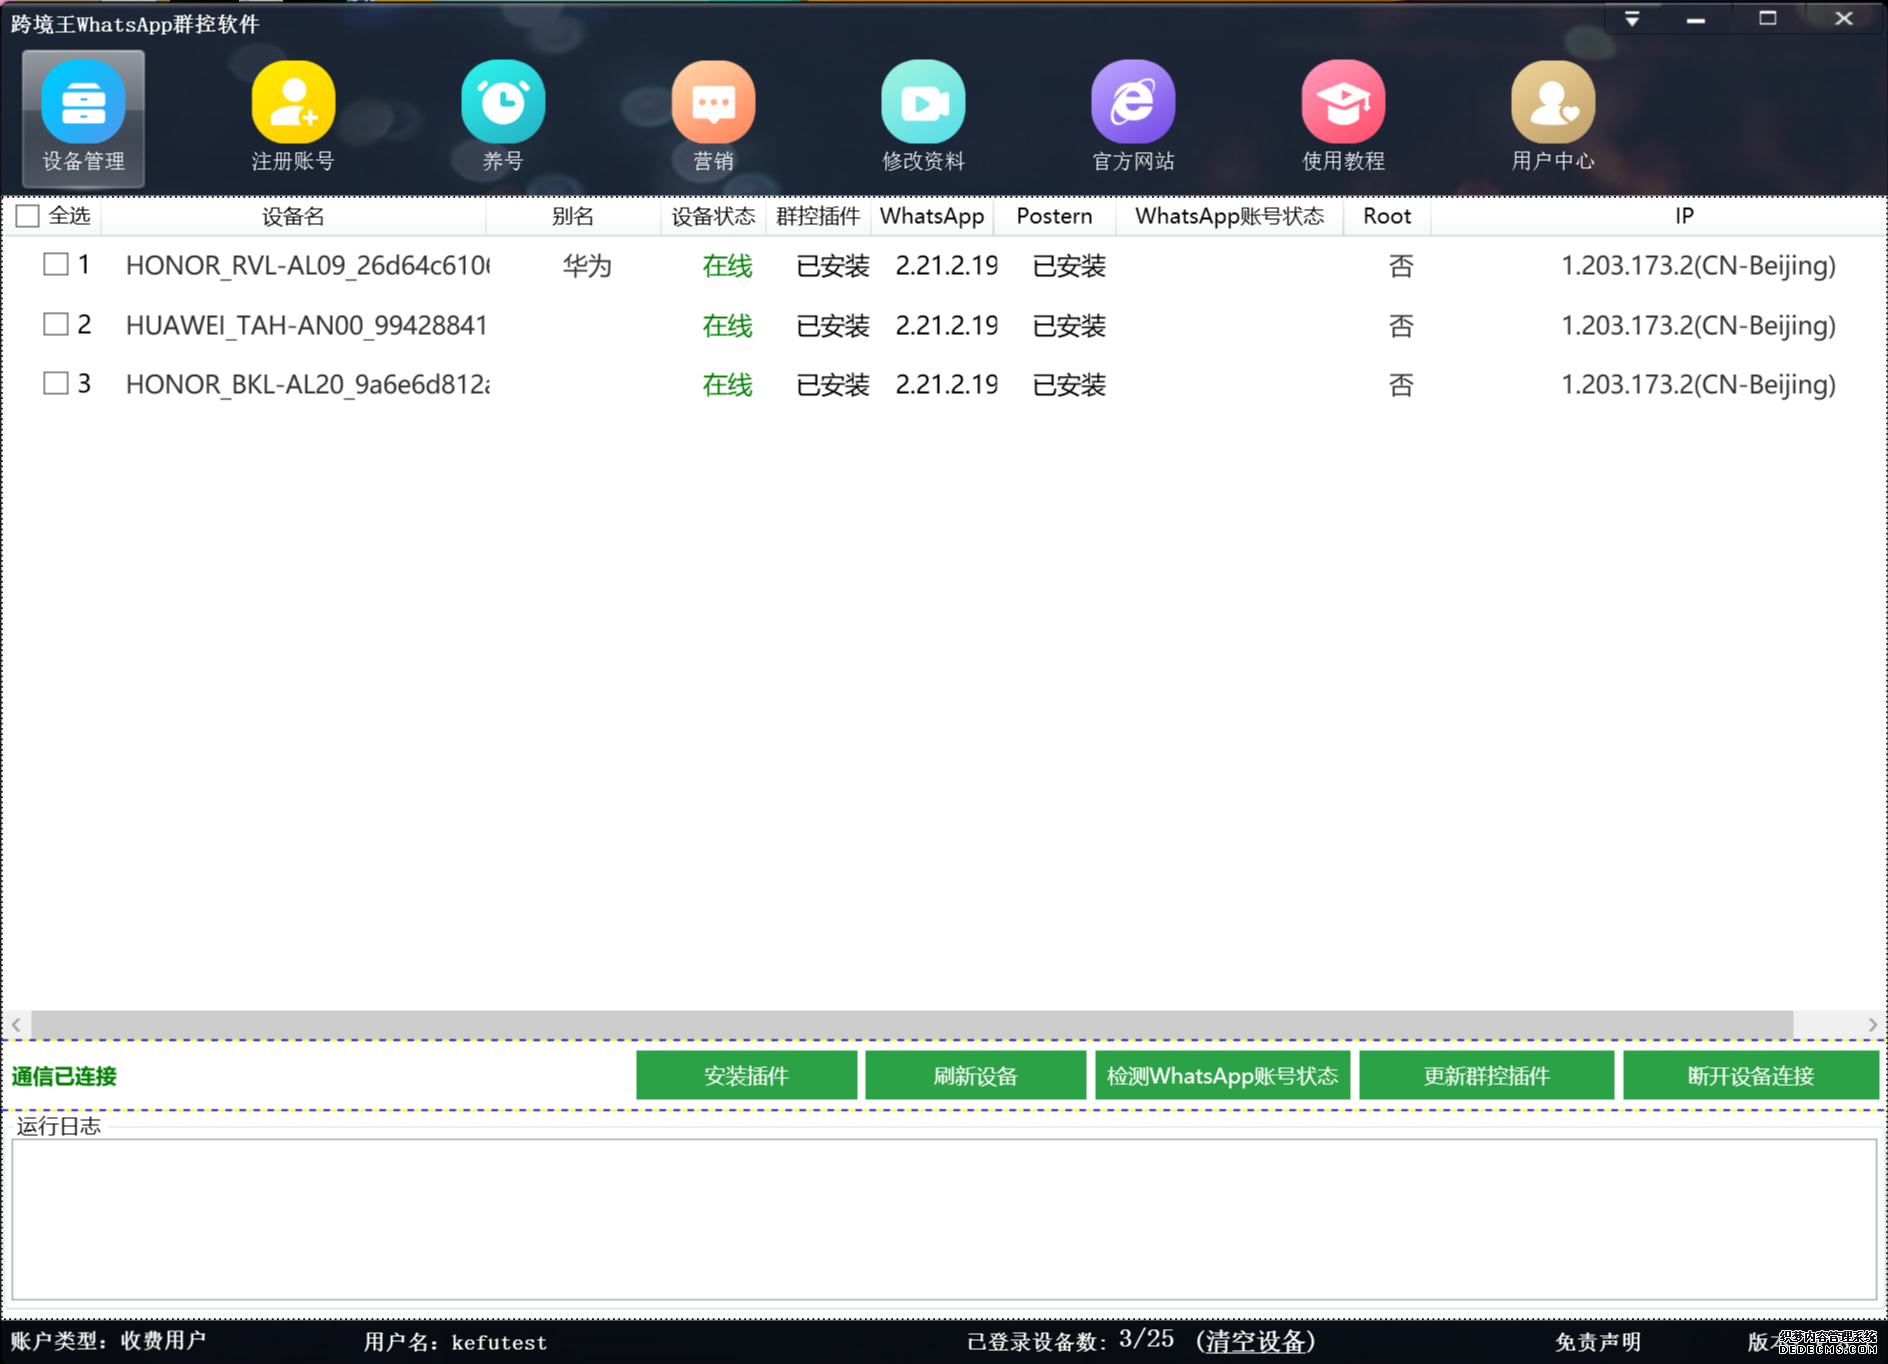Click the 更新群控插件 button
The width and height of the screenshot is (1888, 1364).
(1486, 1075)
